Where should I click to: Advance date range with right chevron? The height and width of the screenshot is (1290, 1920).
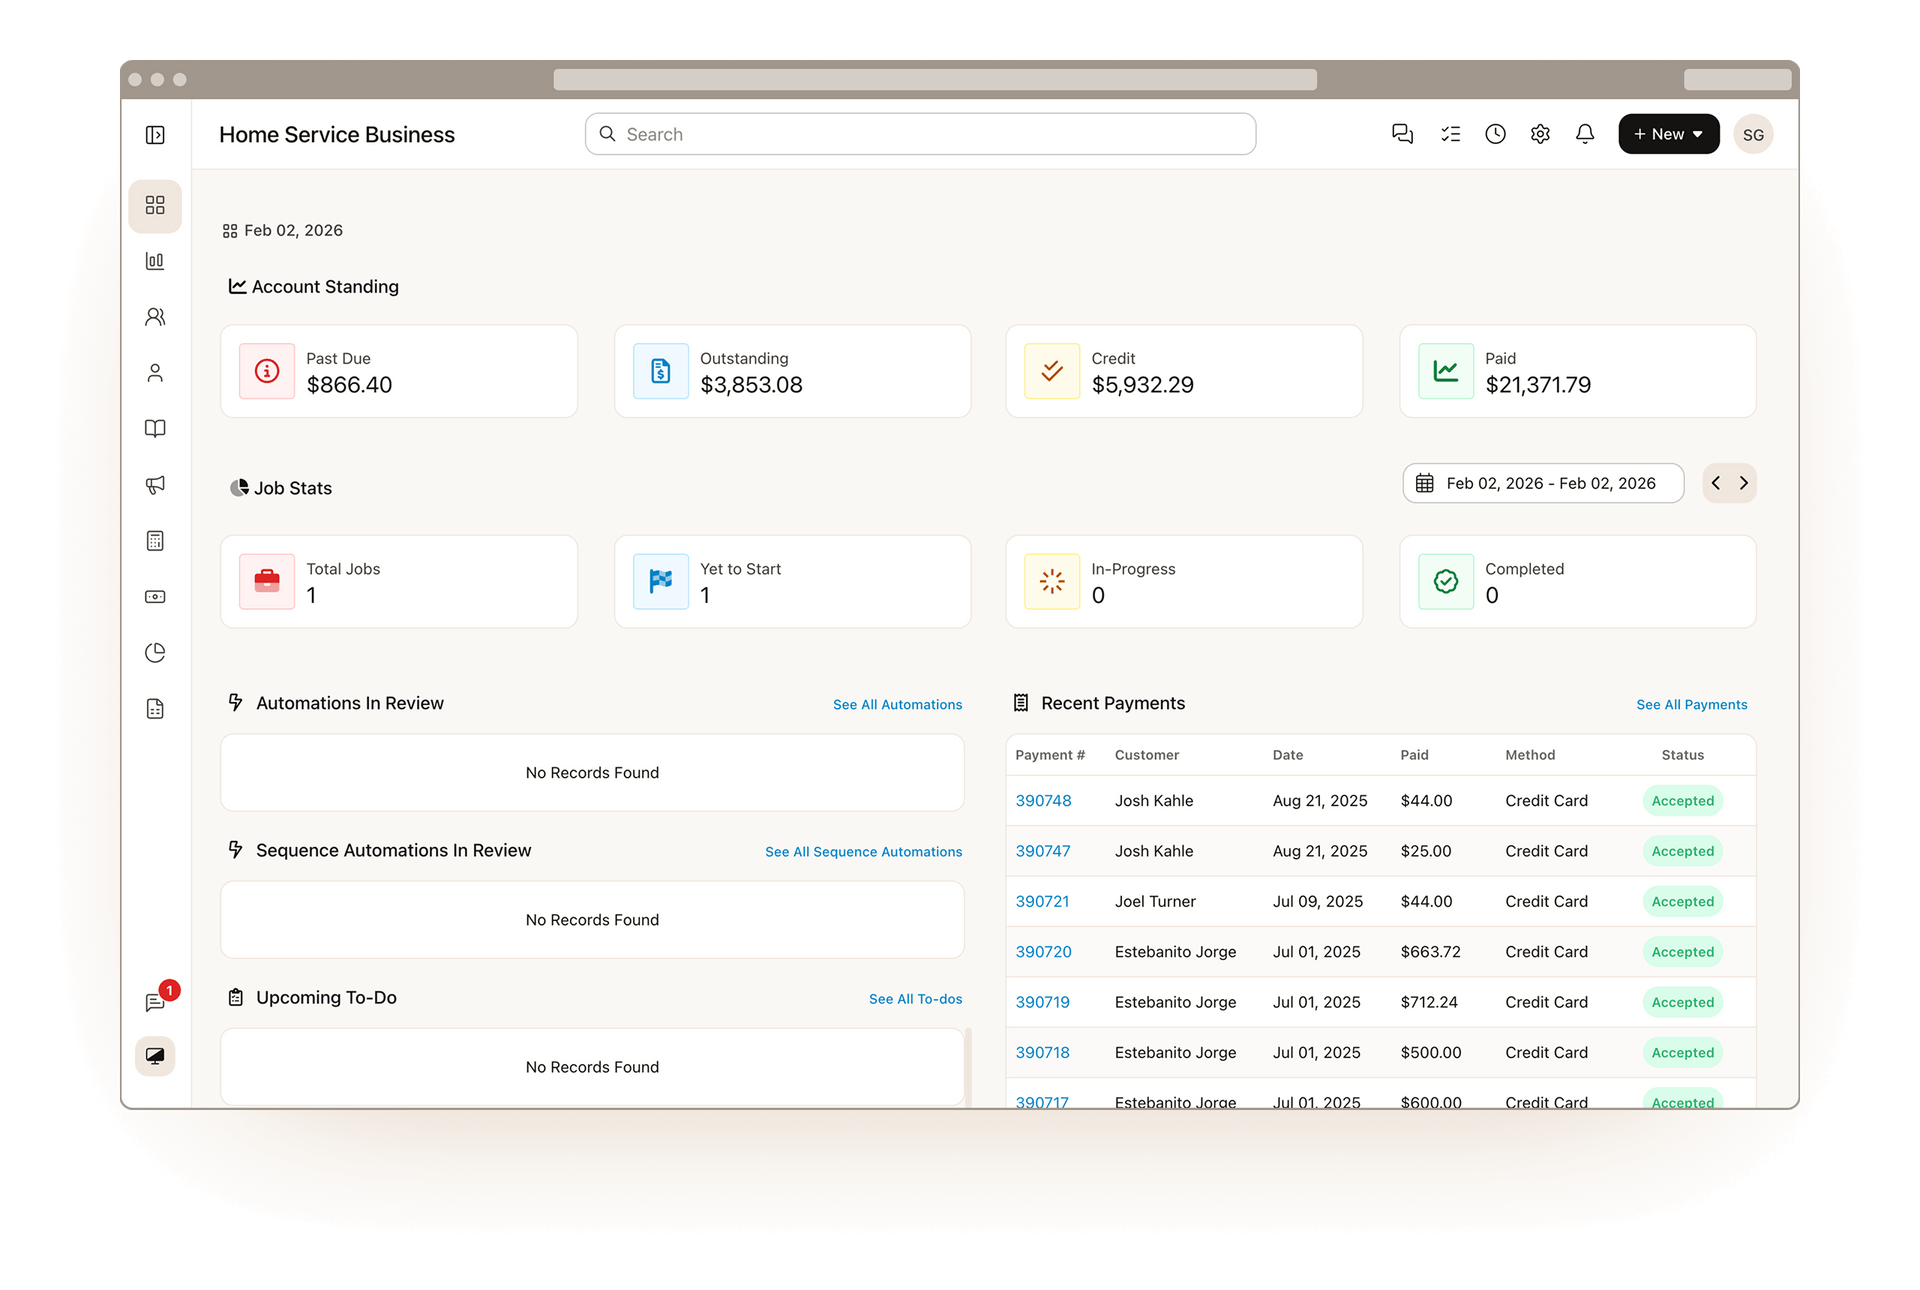(1744, 483)
